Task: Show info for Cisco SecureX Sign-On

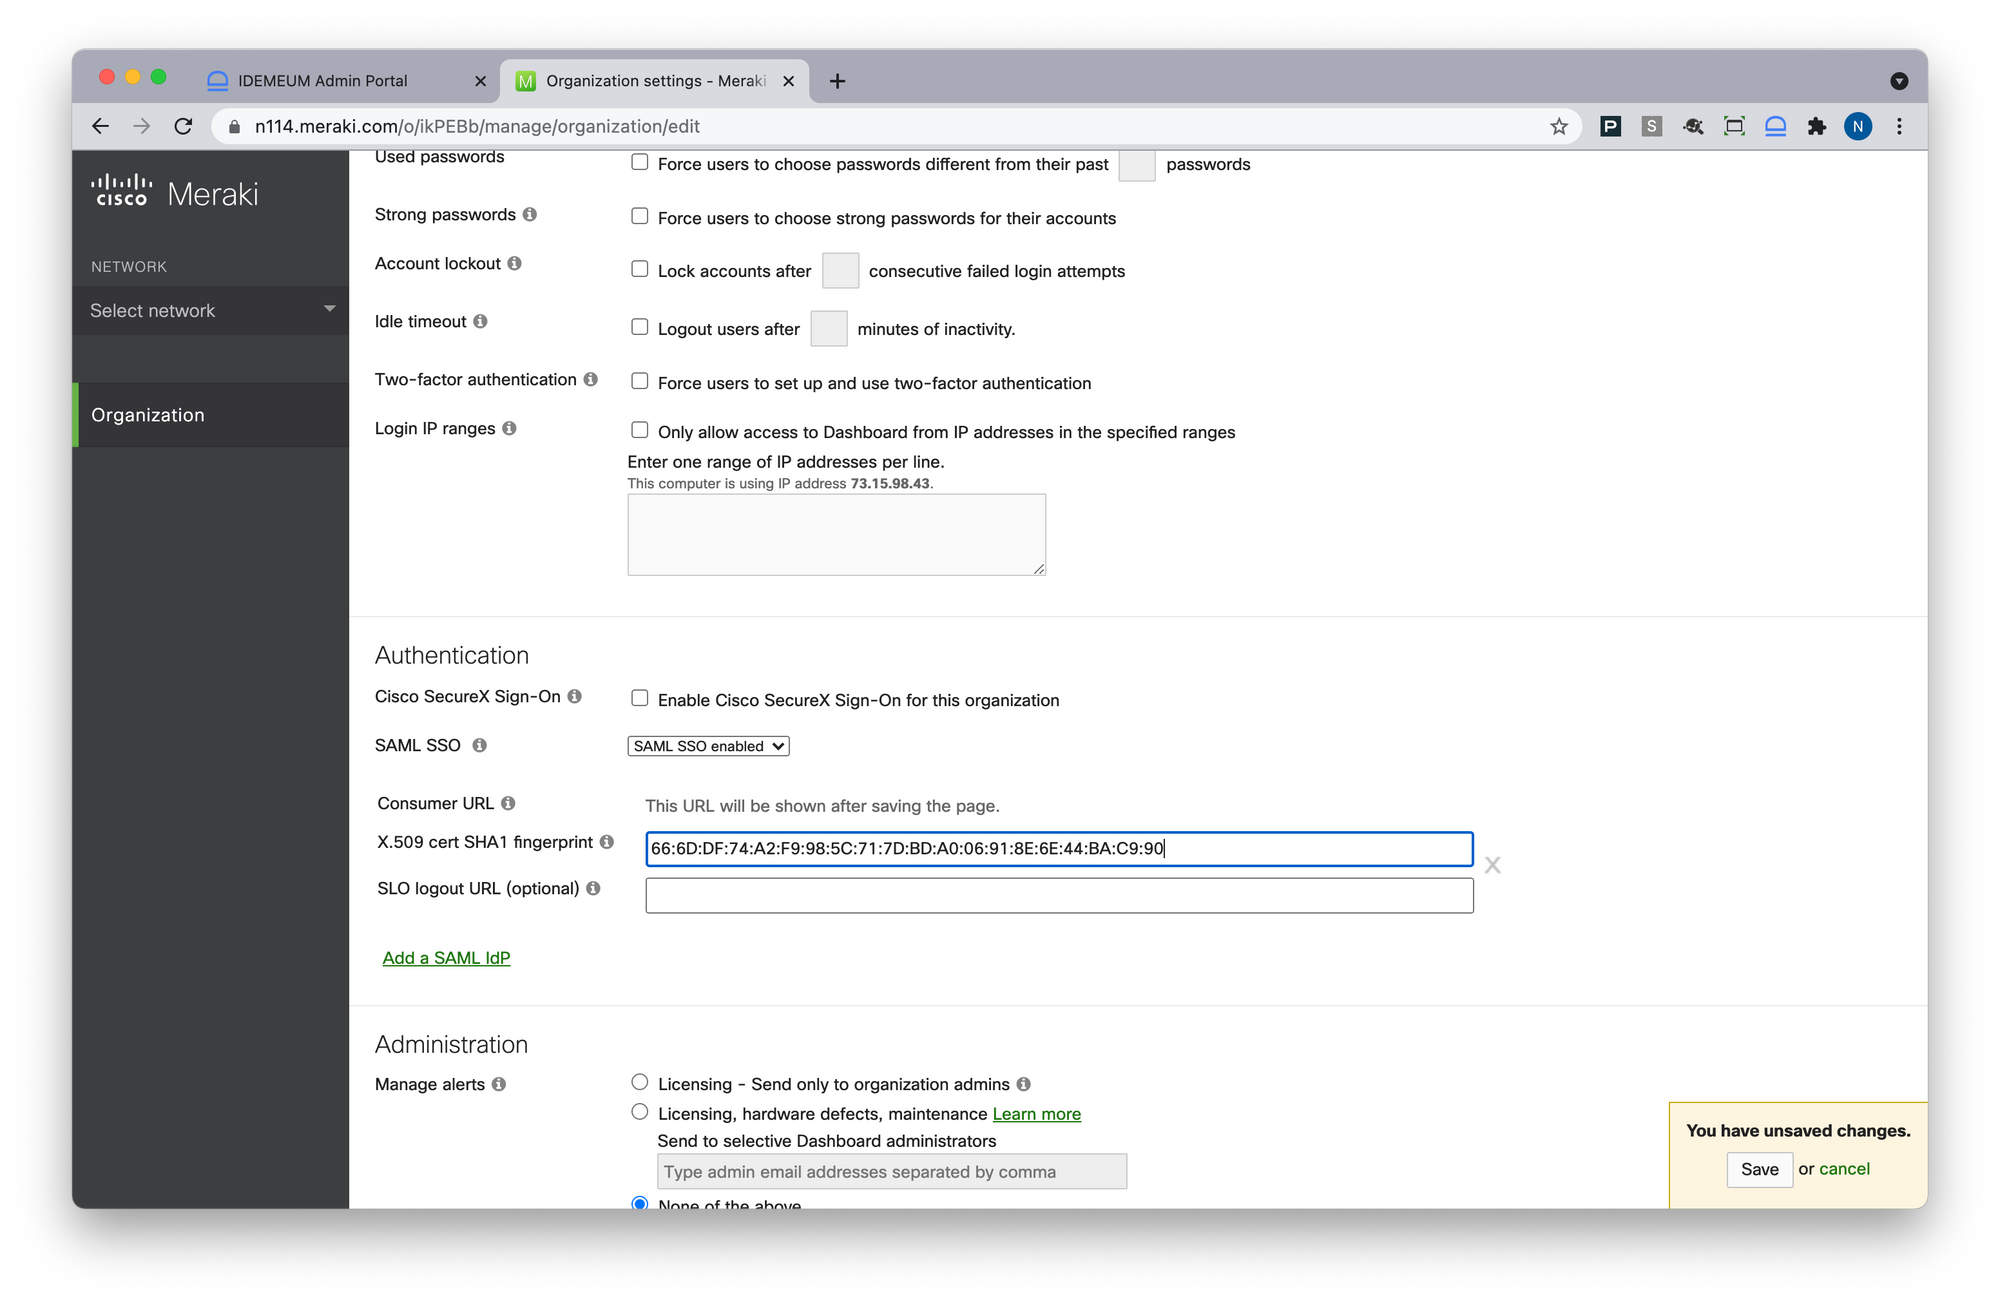Action: (574, 696)
